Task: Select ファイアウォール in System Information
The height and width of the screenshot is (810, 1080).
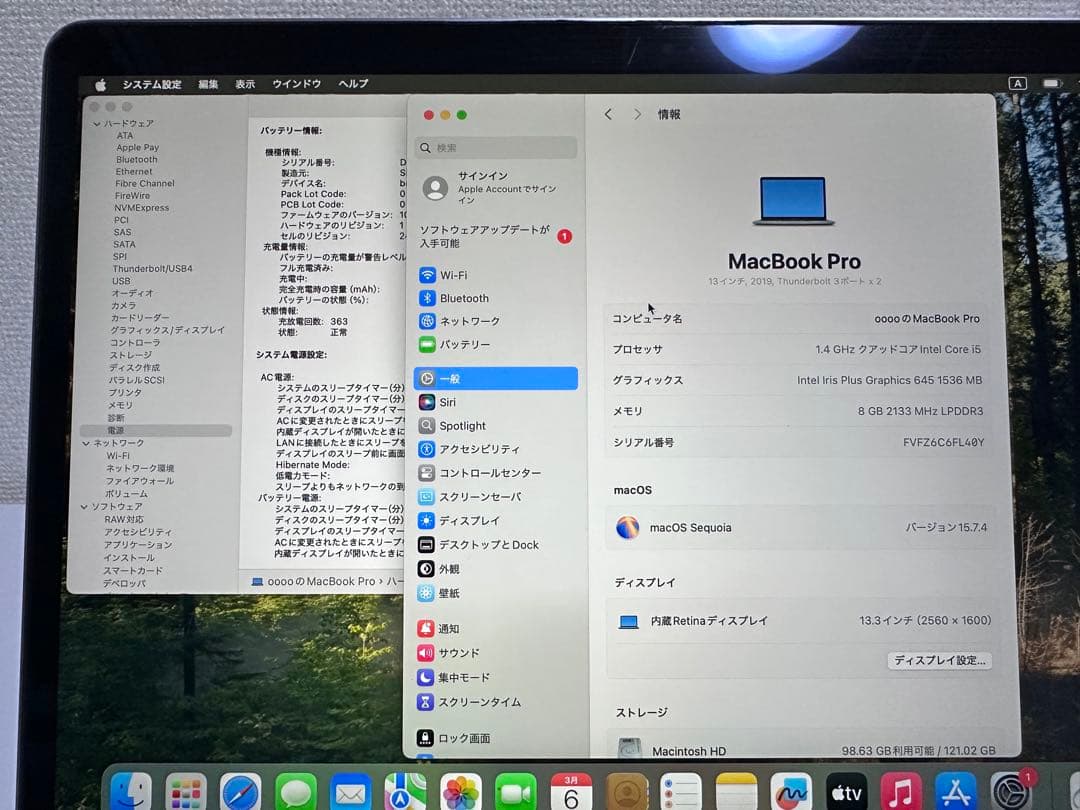Action: pyautogui.click(x=139, y=481)
